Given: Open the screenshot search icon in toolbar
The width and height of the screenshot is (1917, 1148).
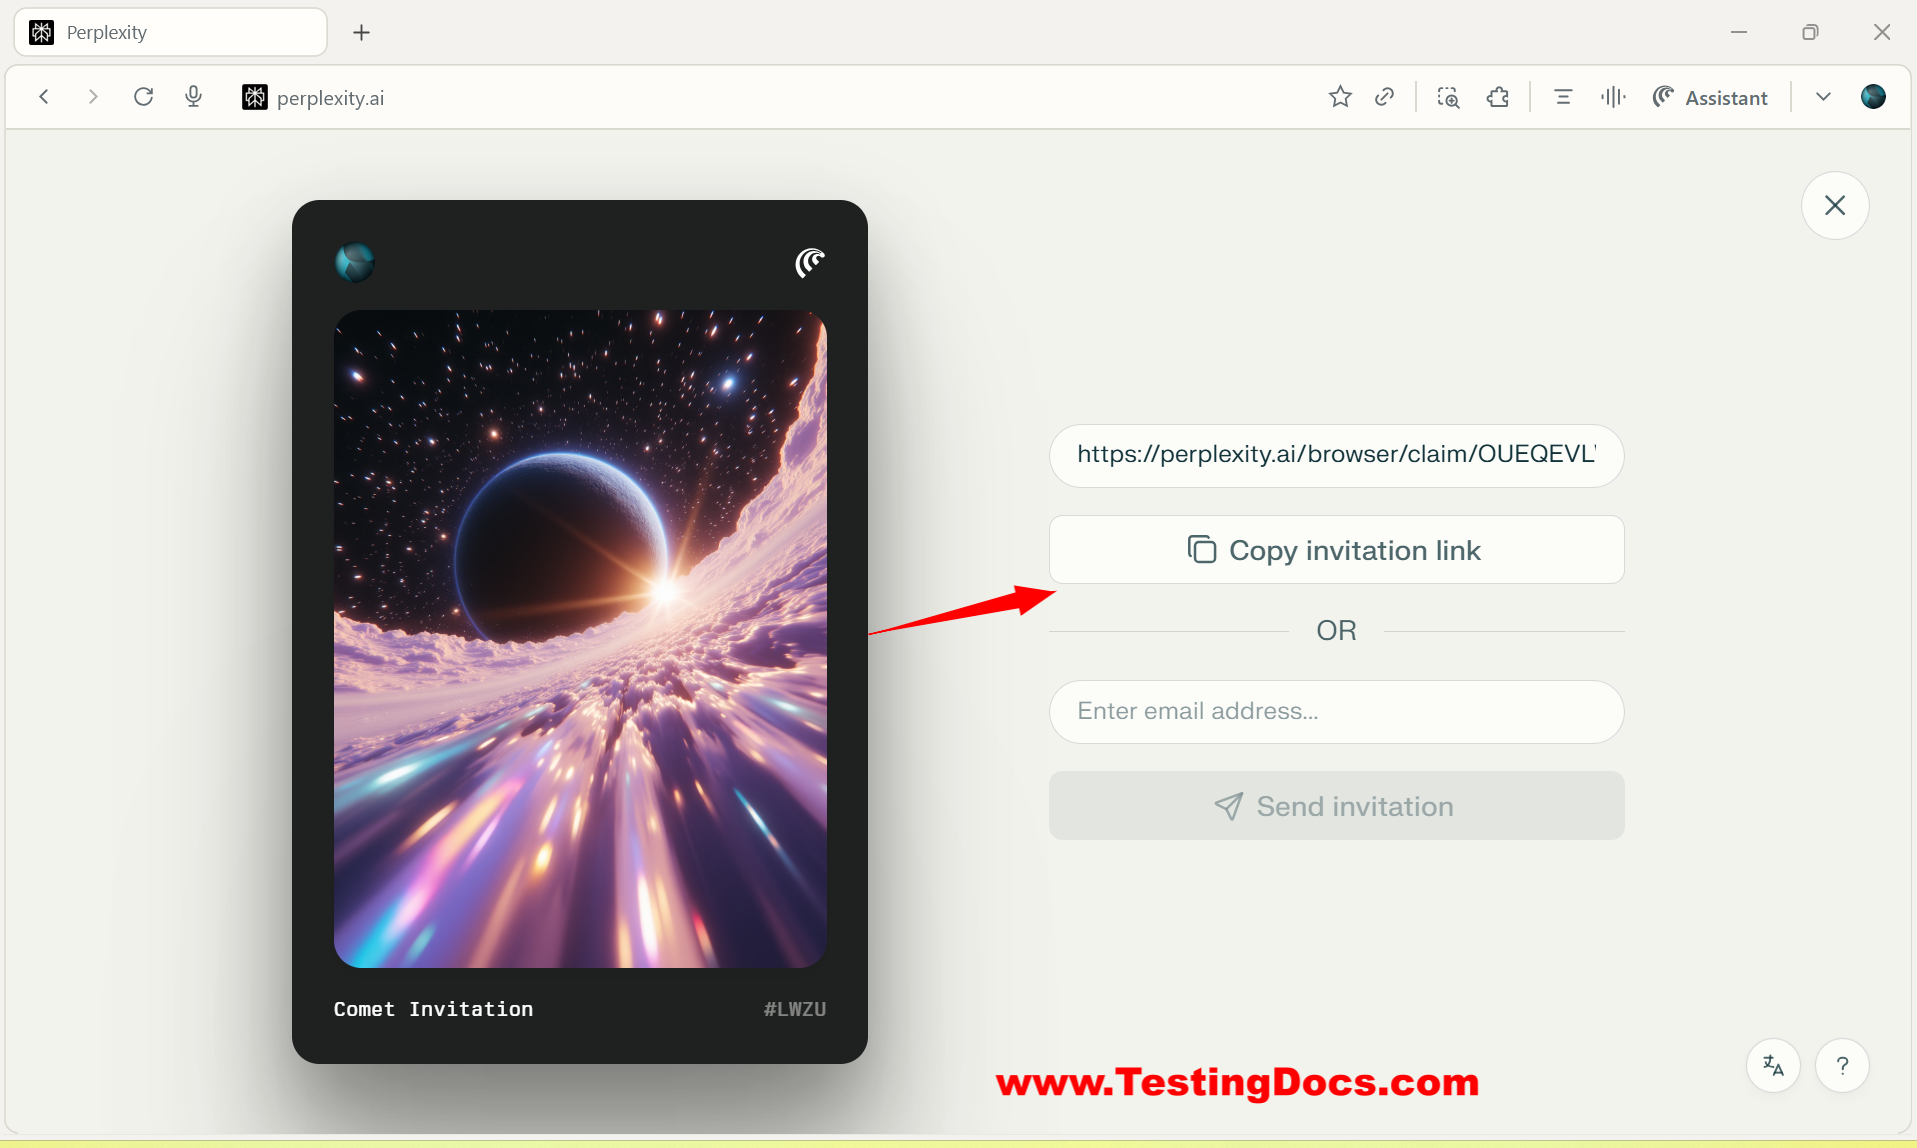Looking at the screenshot, I should (x=1448, y=97).
